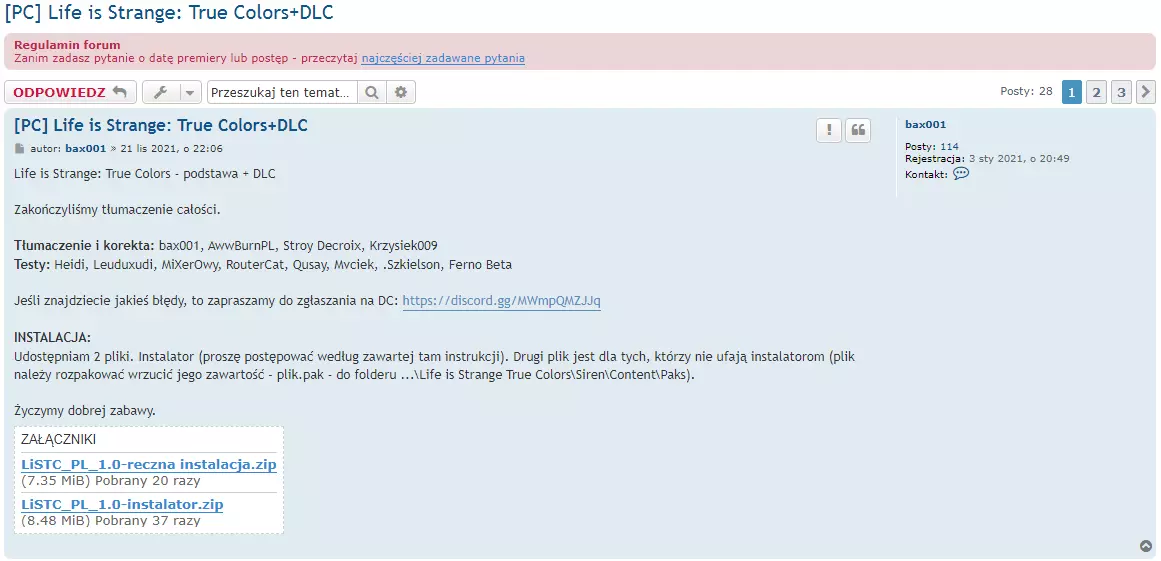Click the 'ZAŁĄCZNIKI' heading
The width and height of the screenshot is (1161, 561).
coord(58,439)
